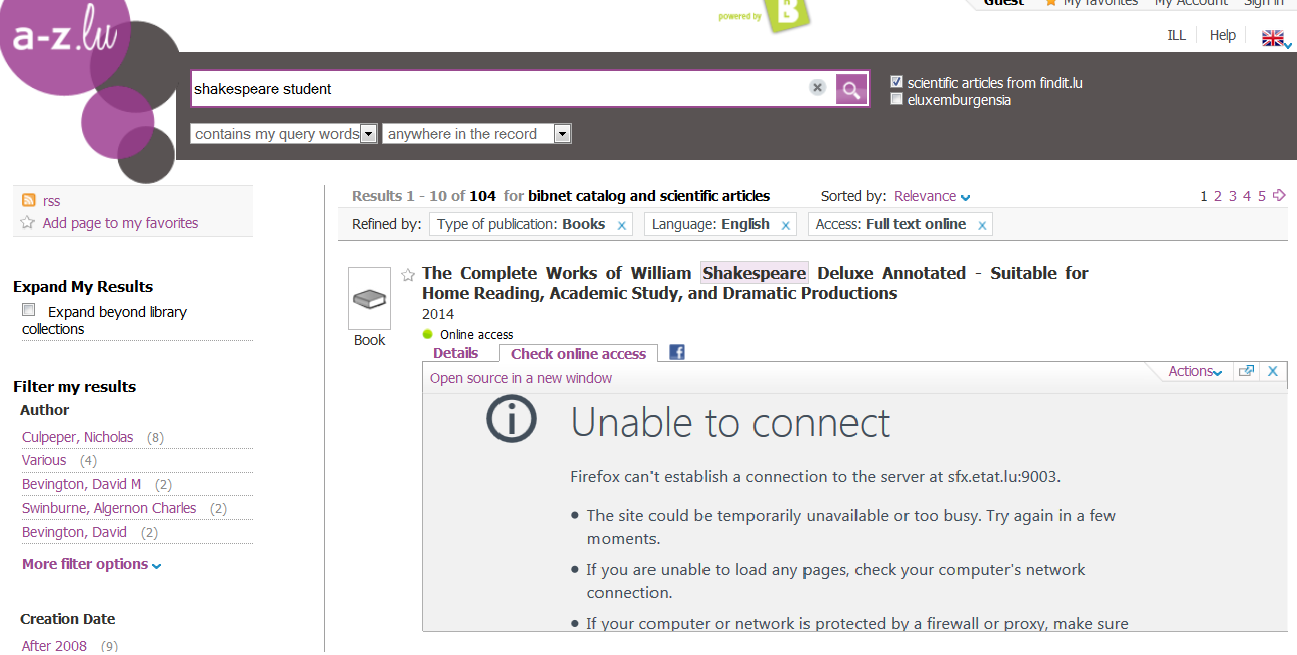Share the result on Facebook
Viewport: 1297px width, 655px height.
click(x=677, y=352)
